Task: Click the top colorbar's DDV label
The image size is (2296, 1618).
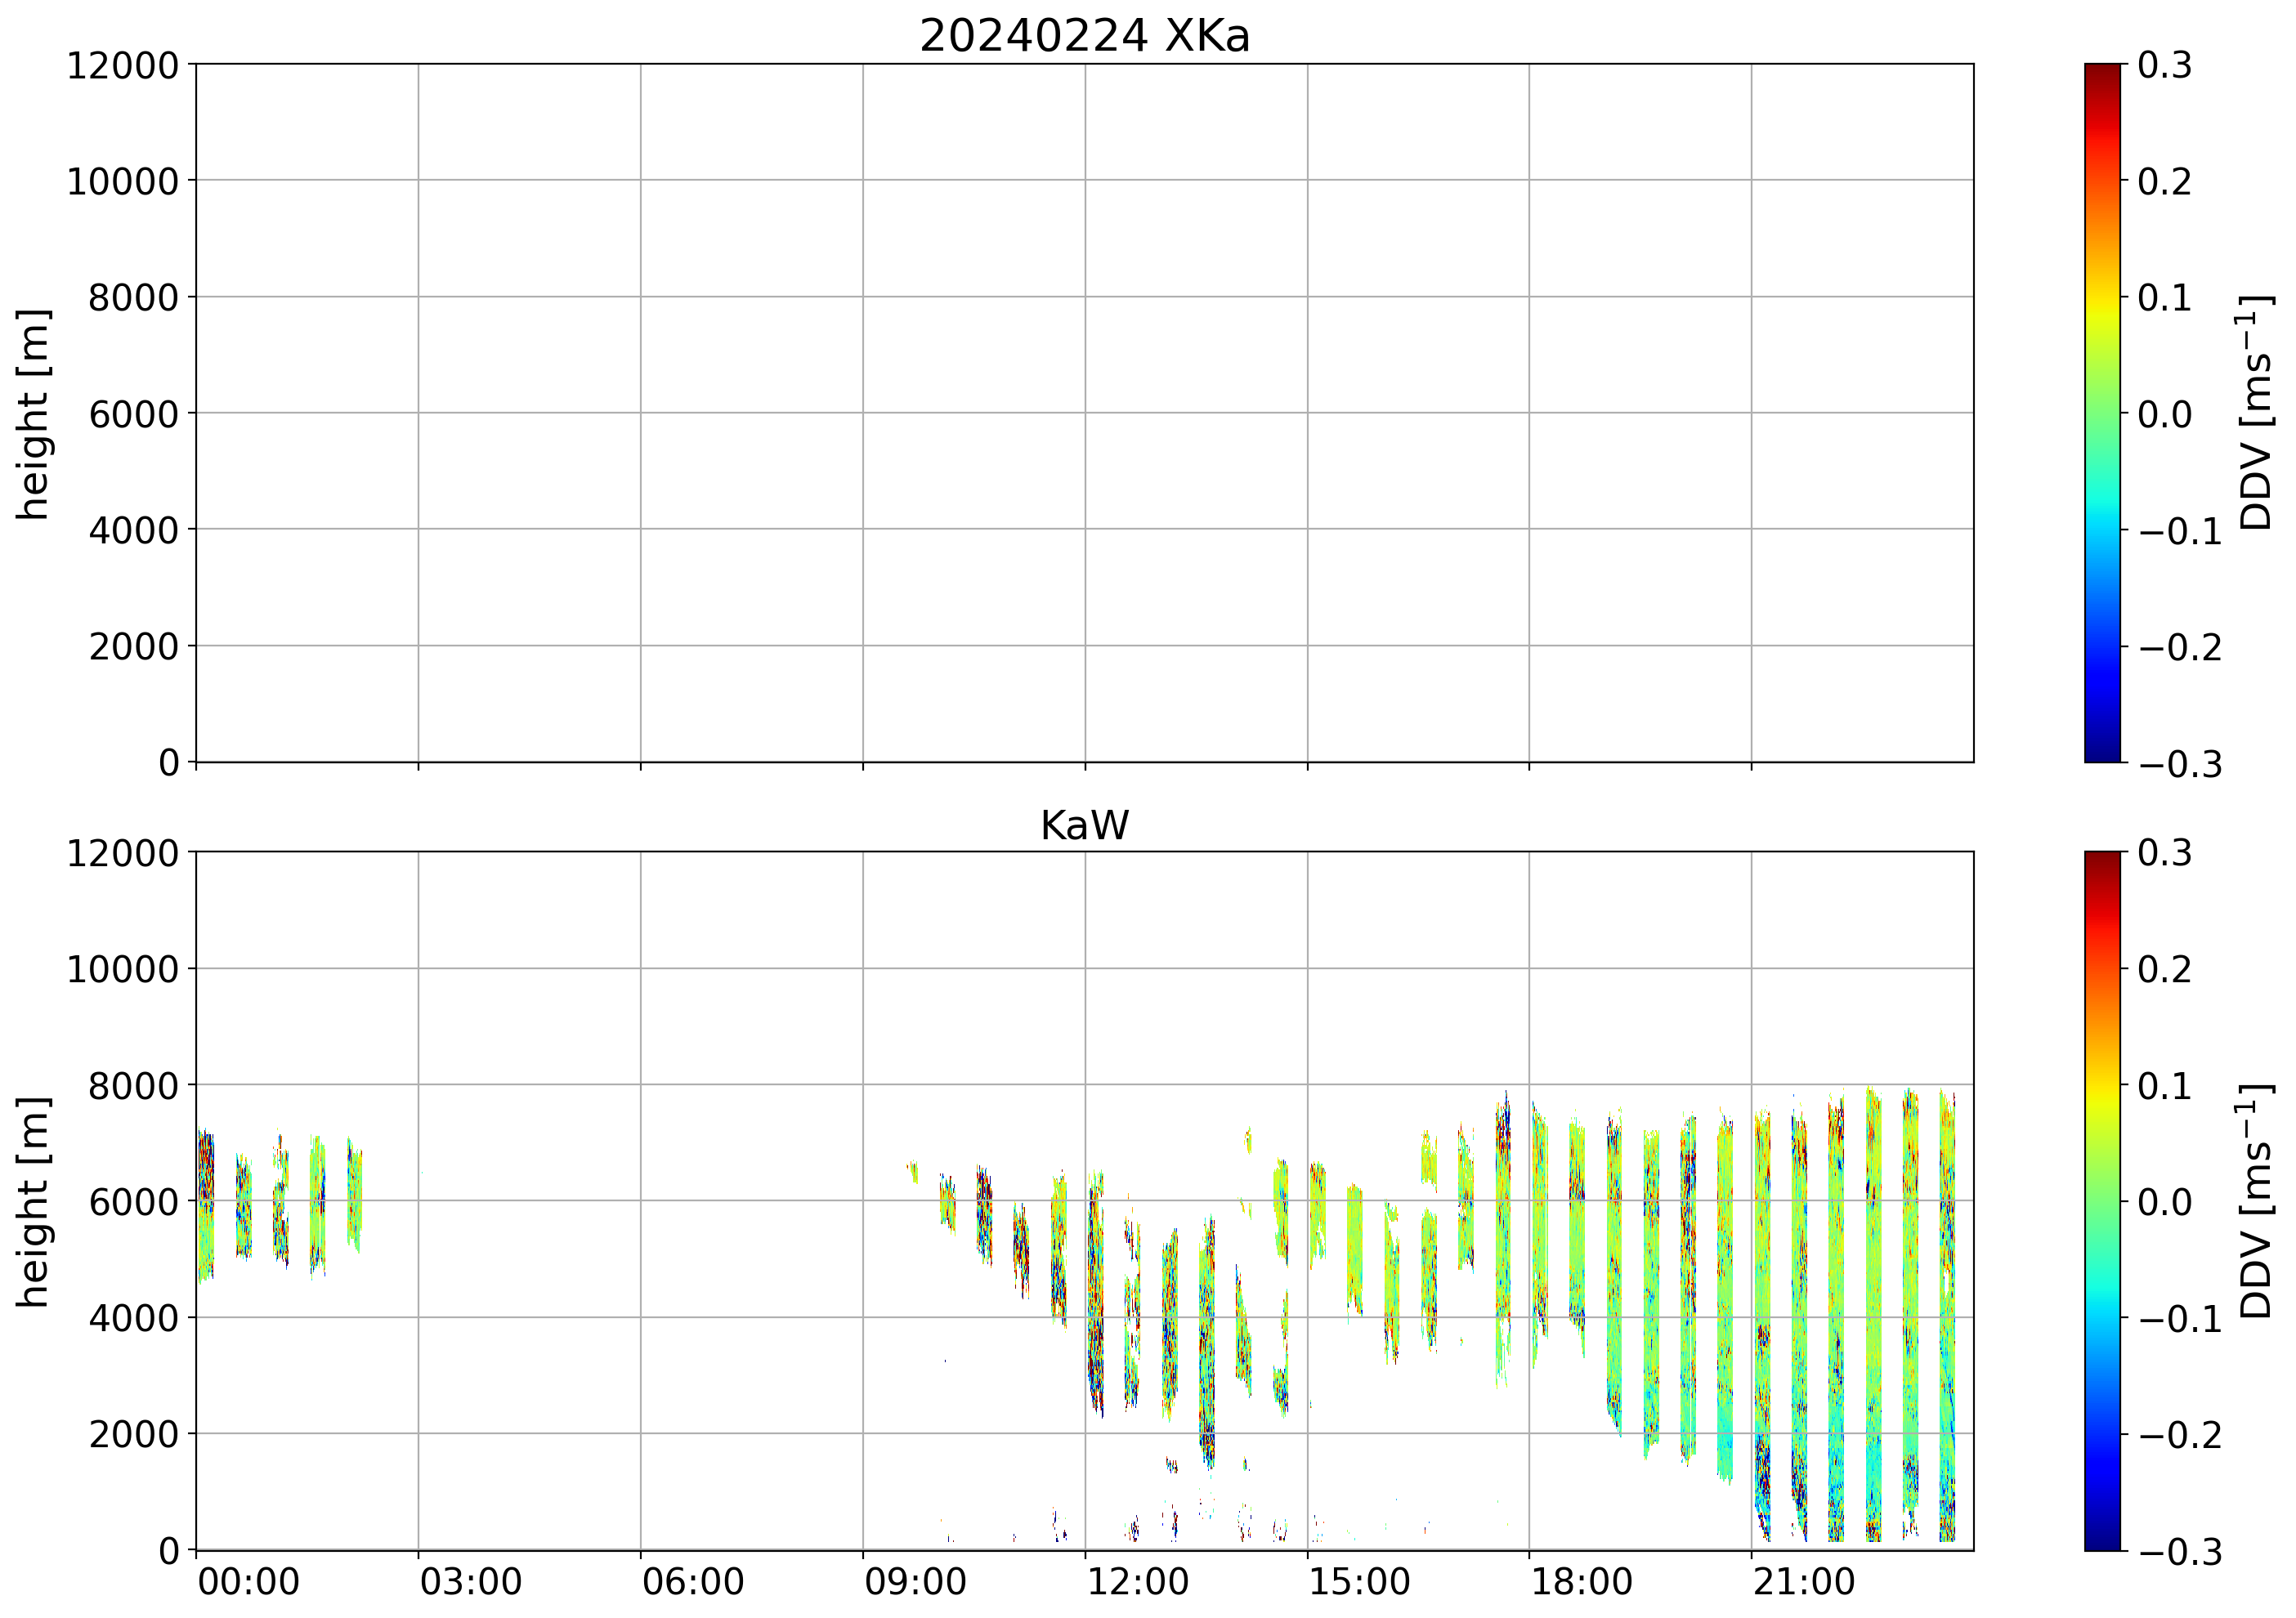Action: coord(2256,413)
